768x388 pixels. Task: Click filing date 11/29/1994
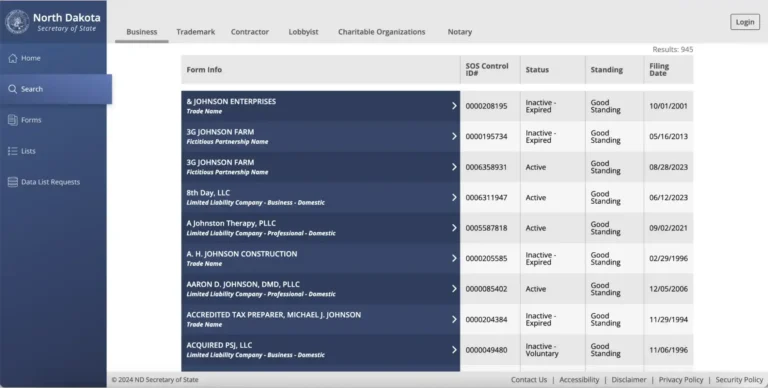669,319
